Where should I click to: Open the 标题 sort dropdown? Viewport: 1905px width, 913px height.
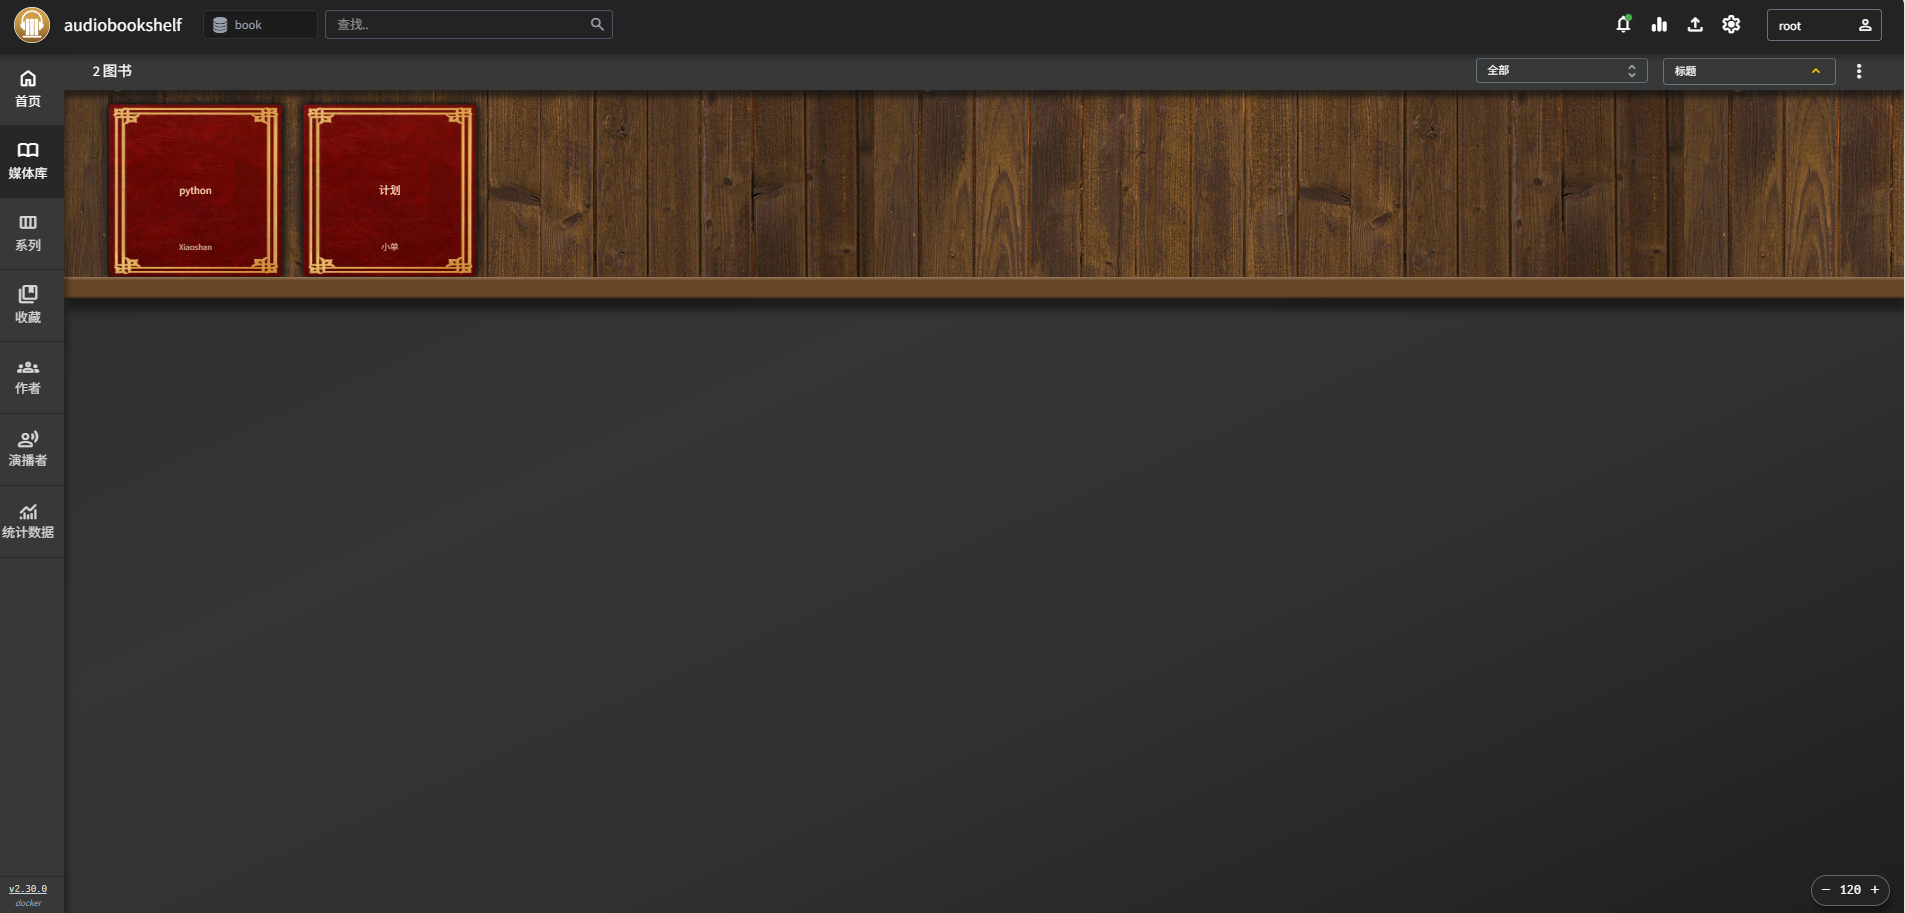[x=1748, y=71]
